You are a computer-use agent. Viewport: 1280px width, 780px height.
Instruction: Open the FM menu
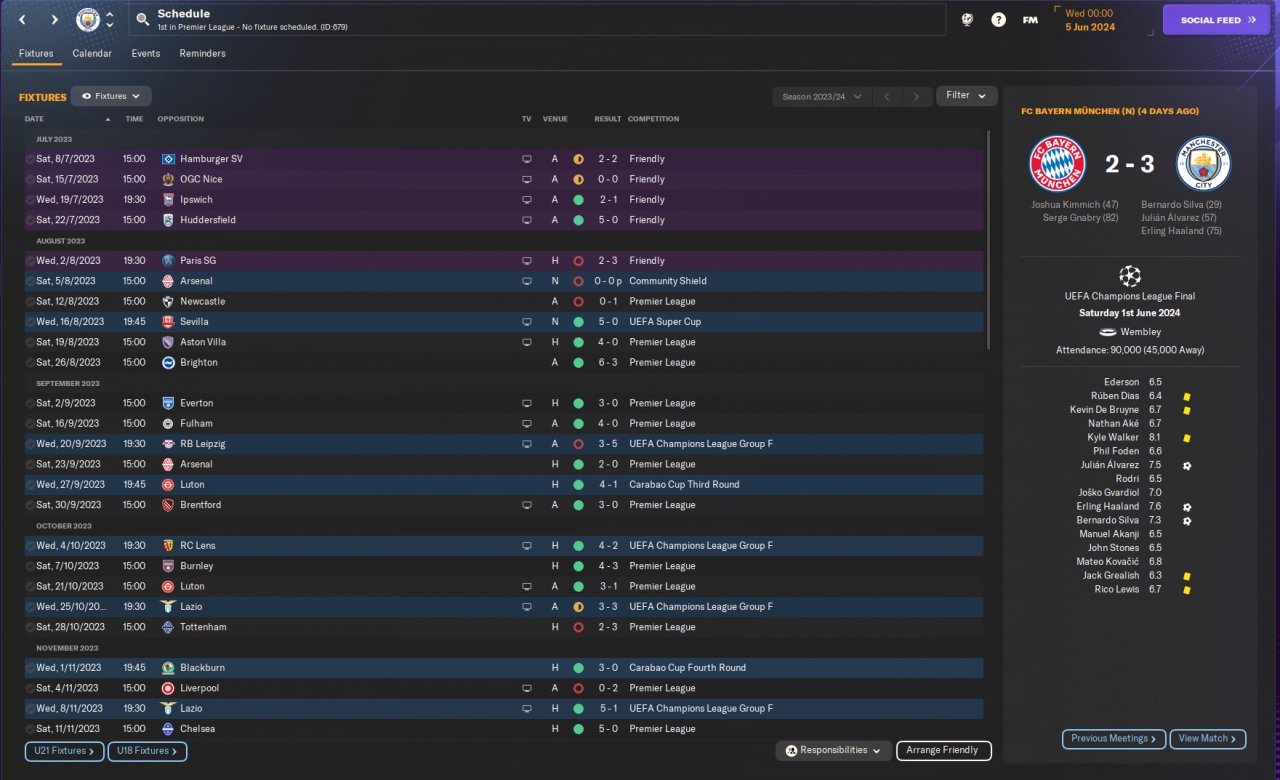[1030, 20]
